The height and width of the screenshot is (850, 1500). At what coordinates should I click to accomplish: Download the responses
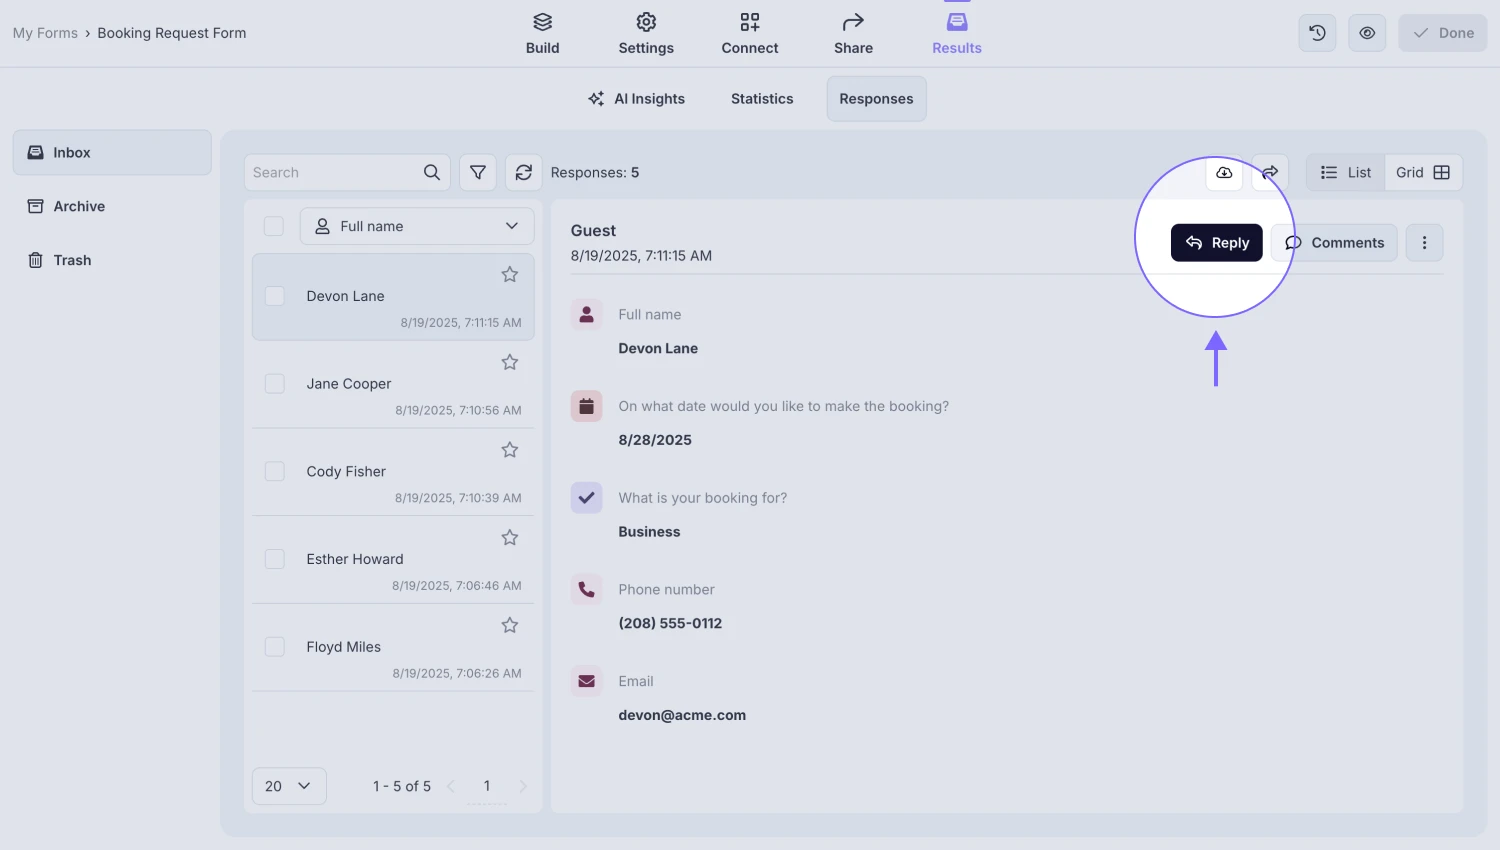pos(1223,173)
